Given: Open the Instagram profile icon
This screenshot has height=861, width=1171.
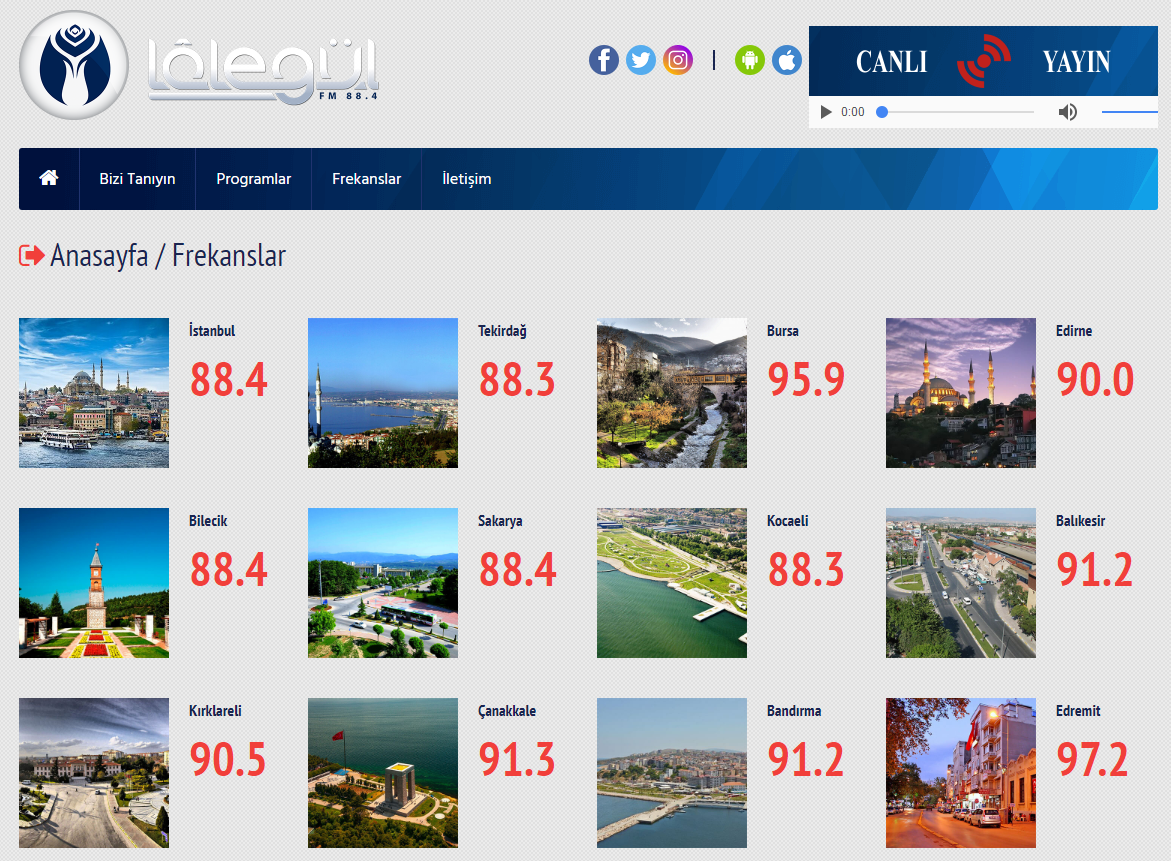Looking at the screenshot, I should [678, 60].
